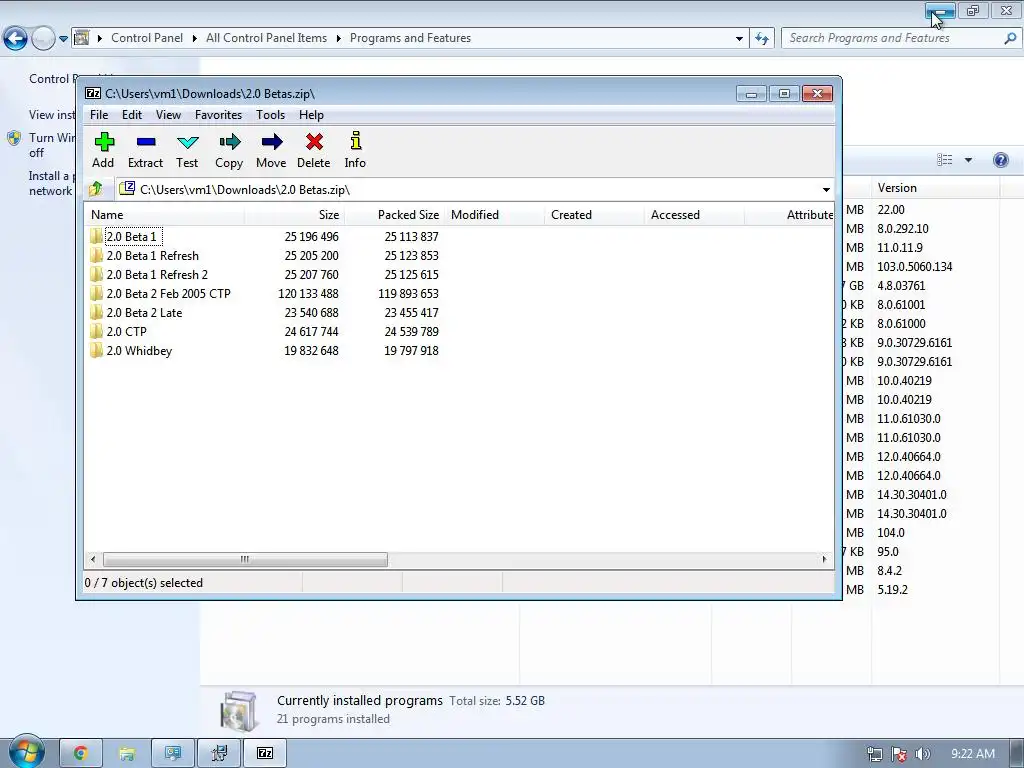Click the change view icon in Programs and Features
This screenshot has width=1024, height=768.
click(x=944, y=160)
